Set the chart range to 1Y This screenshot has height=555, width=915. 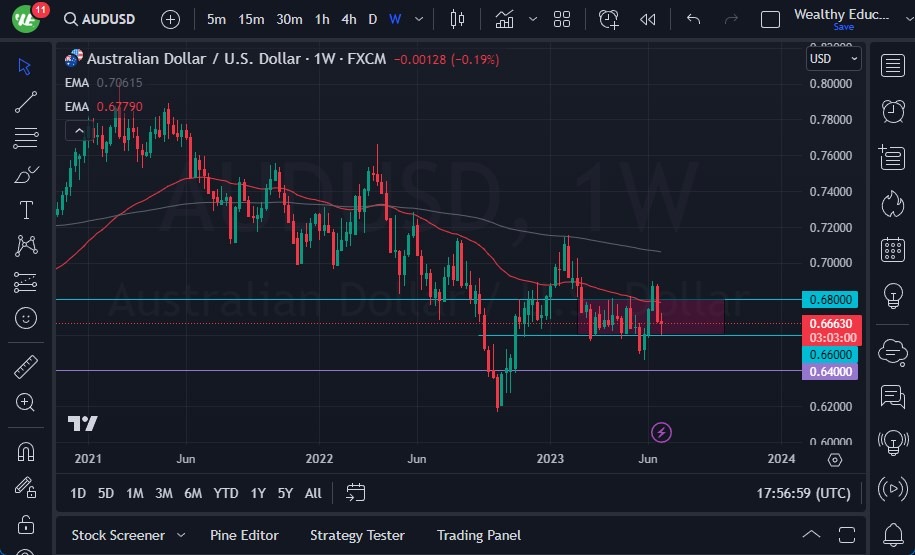point(258,493)
